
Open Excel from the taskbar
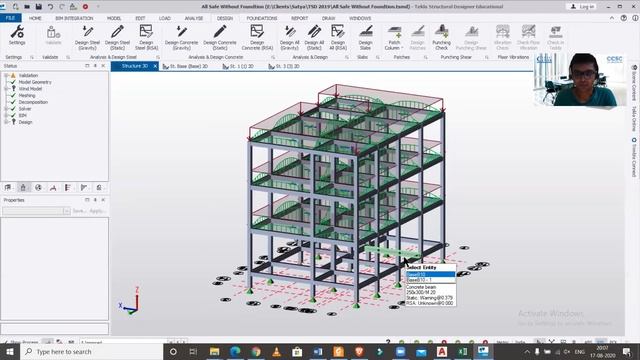(462, 352)
